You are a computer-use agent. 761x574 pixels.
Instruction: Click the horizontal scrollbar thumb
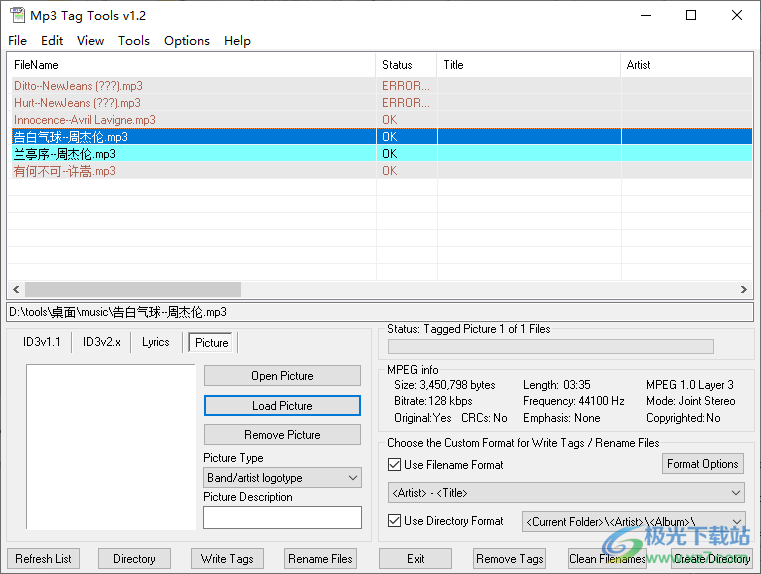coord(133,290)
